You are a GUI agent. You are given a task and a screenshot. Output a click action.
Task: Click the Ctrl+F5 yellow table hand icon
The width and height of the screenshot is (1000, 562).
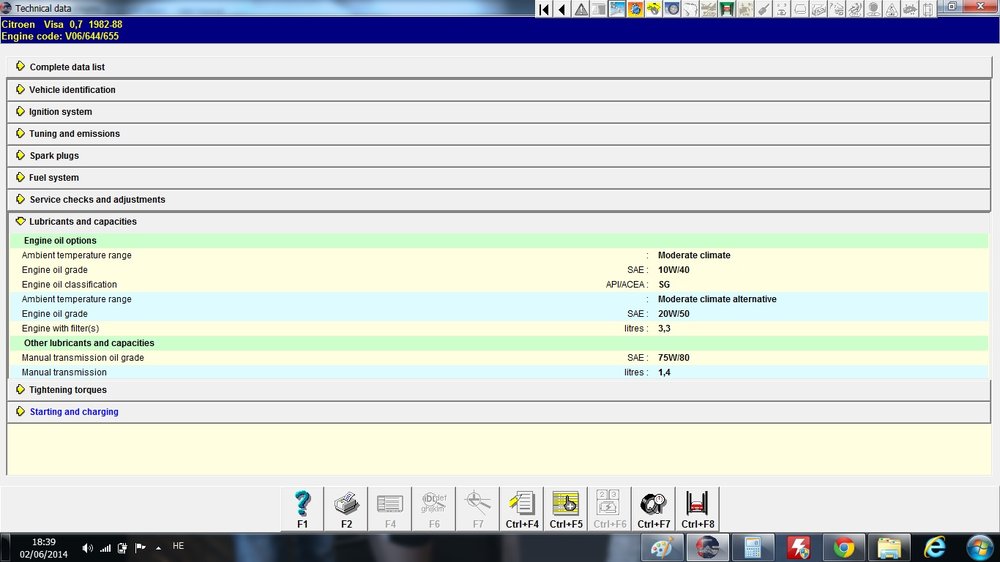point(566,508)
